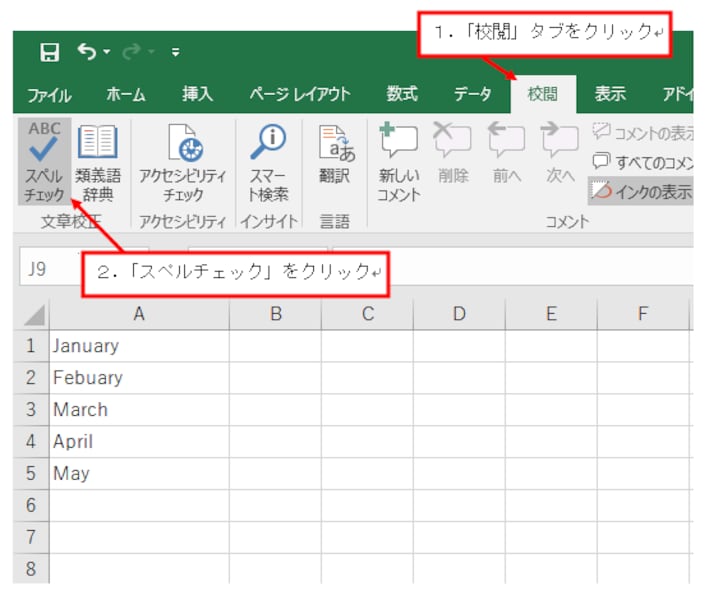
Task: Add 新しいコメント new comment
Action: (x=398, y=162)
